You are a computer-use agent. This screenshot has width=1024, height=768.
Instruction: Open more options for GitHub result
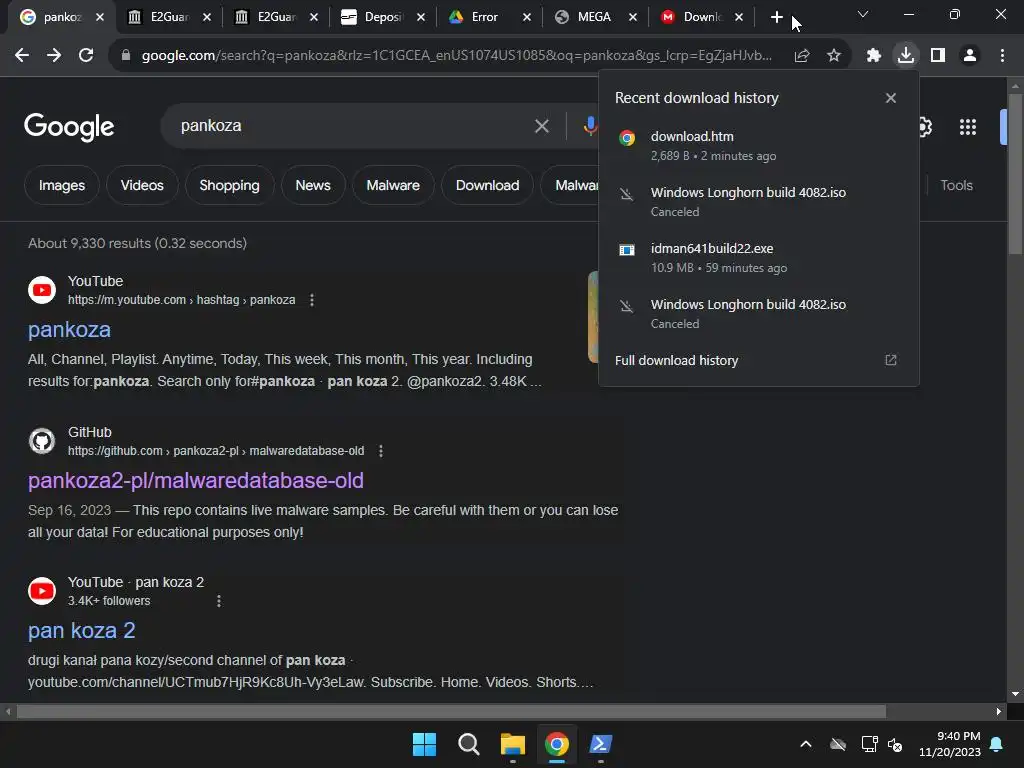click(381, 451)
